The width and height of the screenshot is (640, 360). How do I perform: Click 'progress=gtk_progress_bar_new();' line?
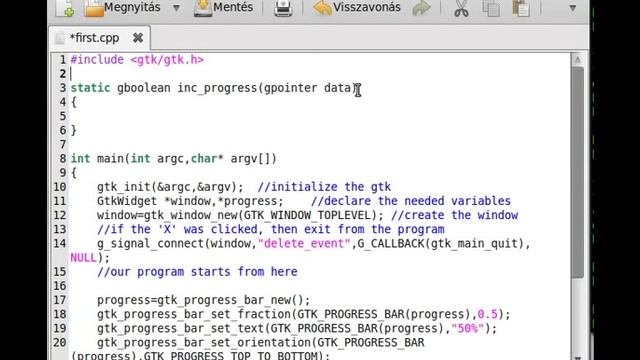coord(203,300)
